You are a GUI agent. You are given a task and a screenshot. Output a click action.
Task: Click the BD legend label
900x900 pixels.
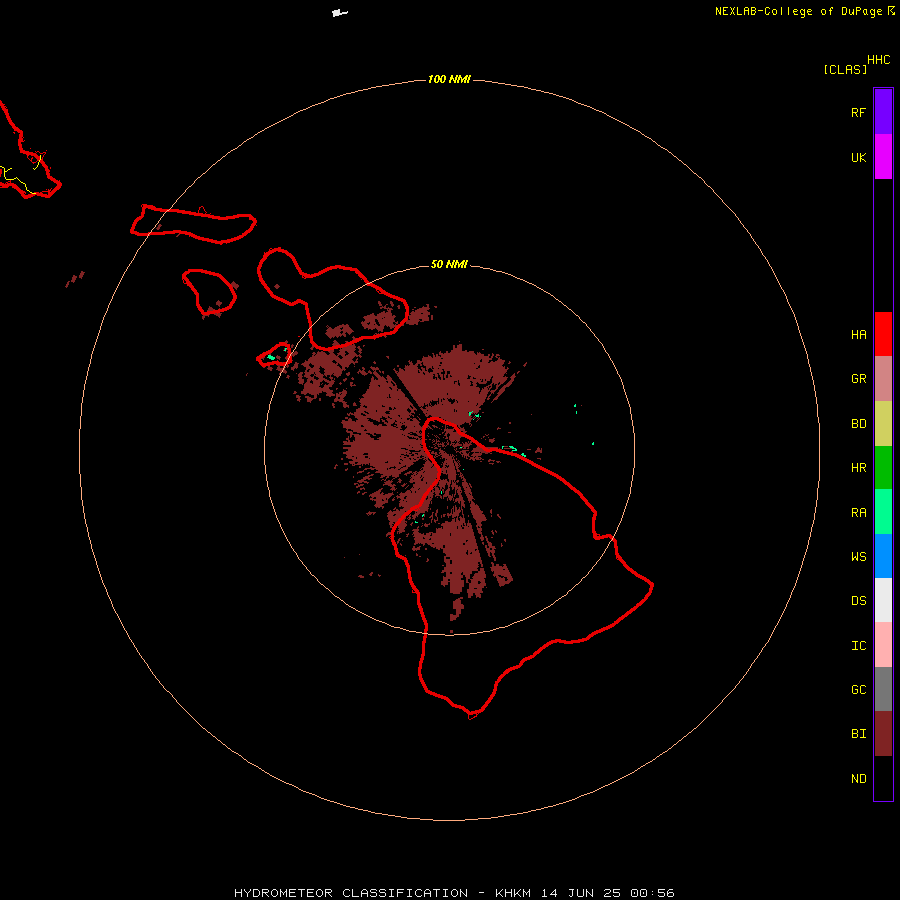coord(858,424)
